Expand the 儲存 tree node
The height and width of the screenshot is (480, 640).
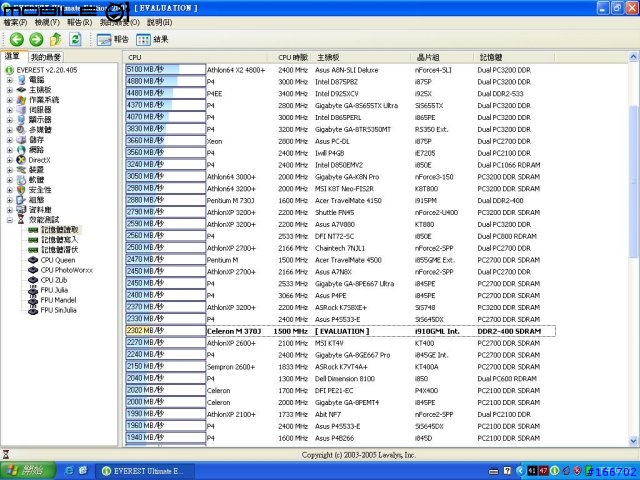[x=9, y=140]
